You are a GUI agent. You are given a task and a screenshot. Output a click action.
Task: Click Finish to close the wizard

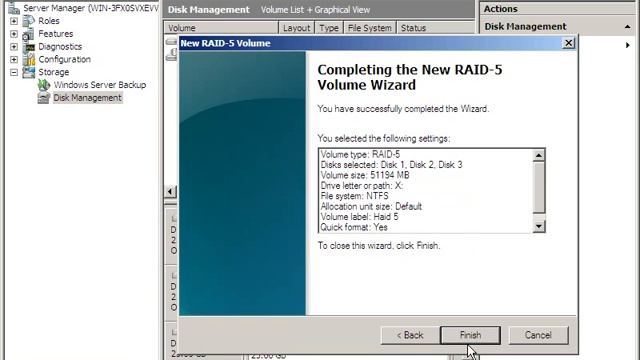click(470, 335)
